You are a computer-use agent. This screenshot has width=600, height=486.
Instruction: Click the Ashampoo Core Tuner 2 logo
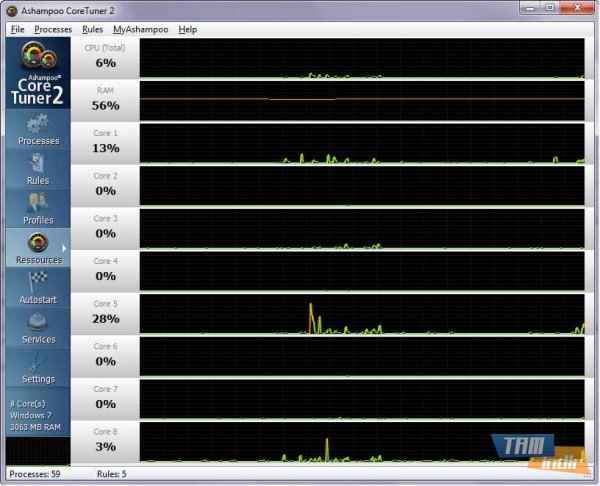click(x=38, y=73)
